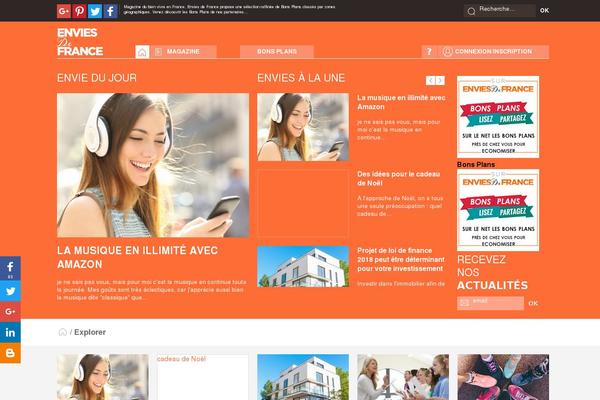Submit search with the top OK button

click(x=545, y=11)
